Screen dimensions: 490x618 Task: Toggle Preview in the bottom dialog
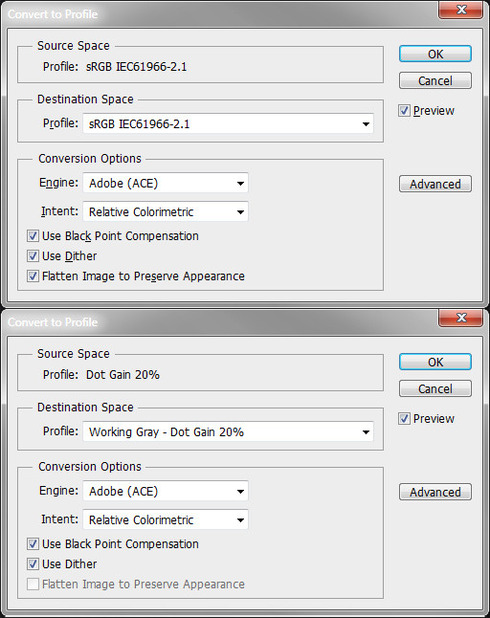point(404,419)
